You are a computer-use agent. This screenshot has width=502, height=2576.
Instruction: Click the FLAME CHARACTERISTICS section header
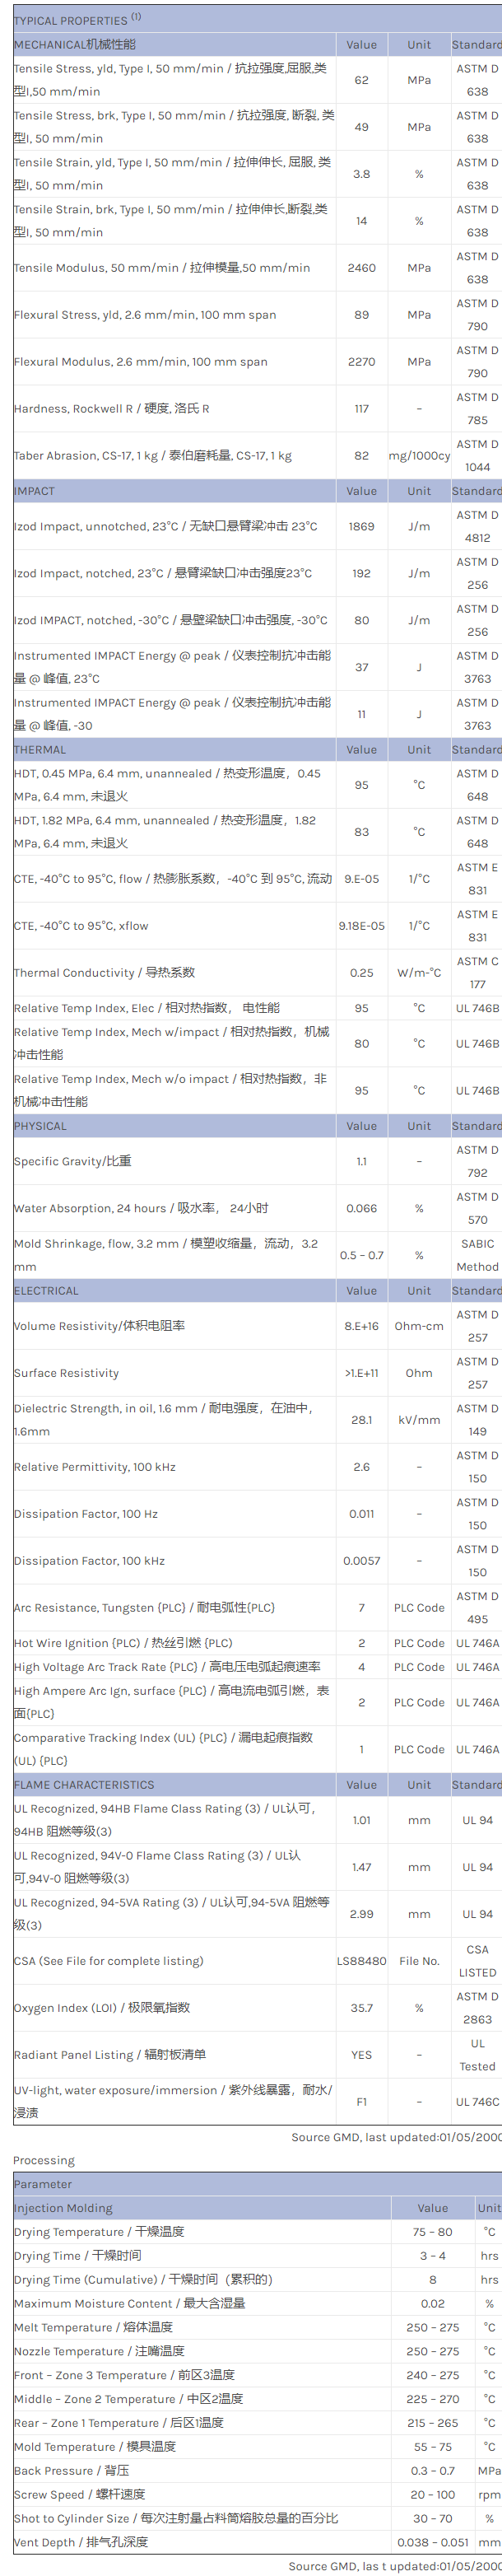[x=84, y=1785]
